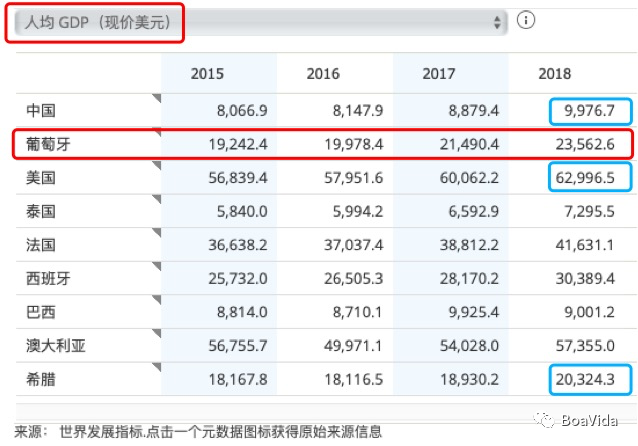Click the value 19,978.4 in the table
The image size is (638, 446).
[x=354, y=144]
